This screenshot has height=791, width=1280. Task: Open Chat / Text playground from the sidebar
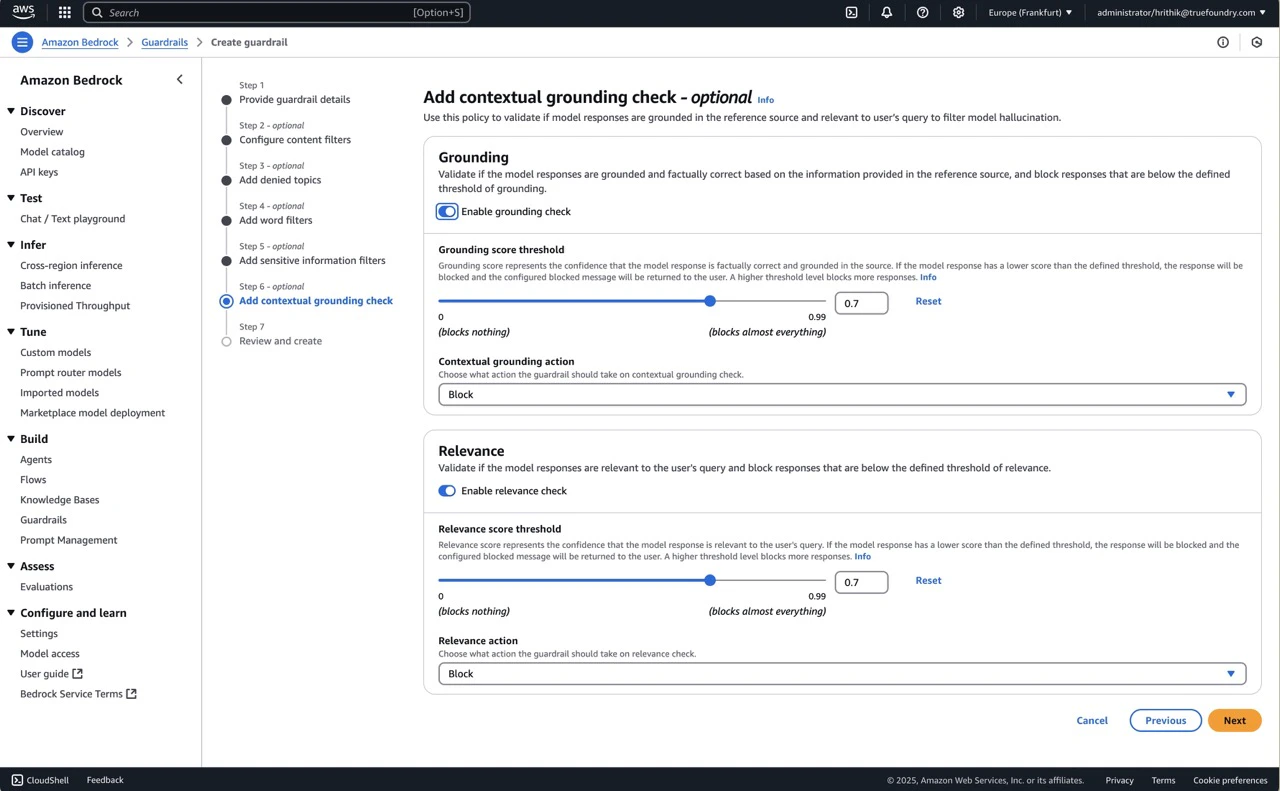(x=72, y=218)
